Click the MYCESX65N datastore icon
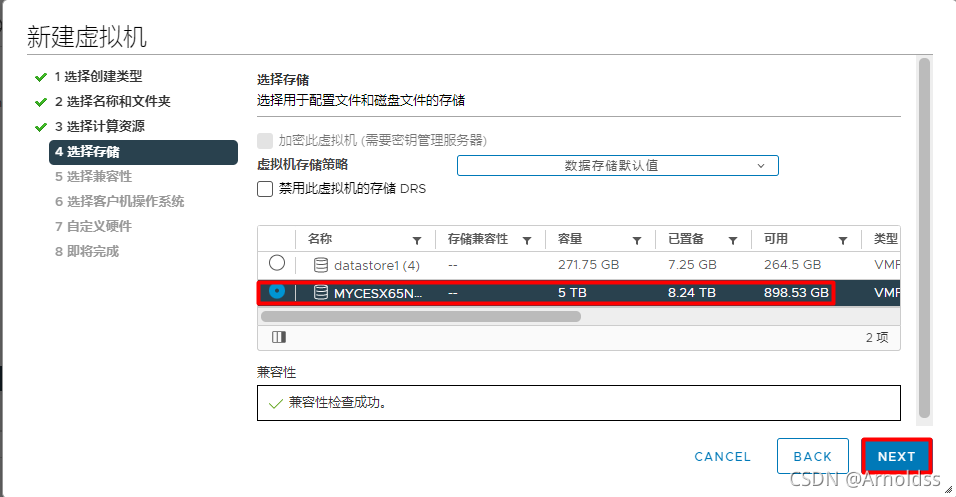 point(321,293)
